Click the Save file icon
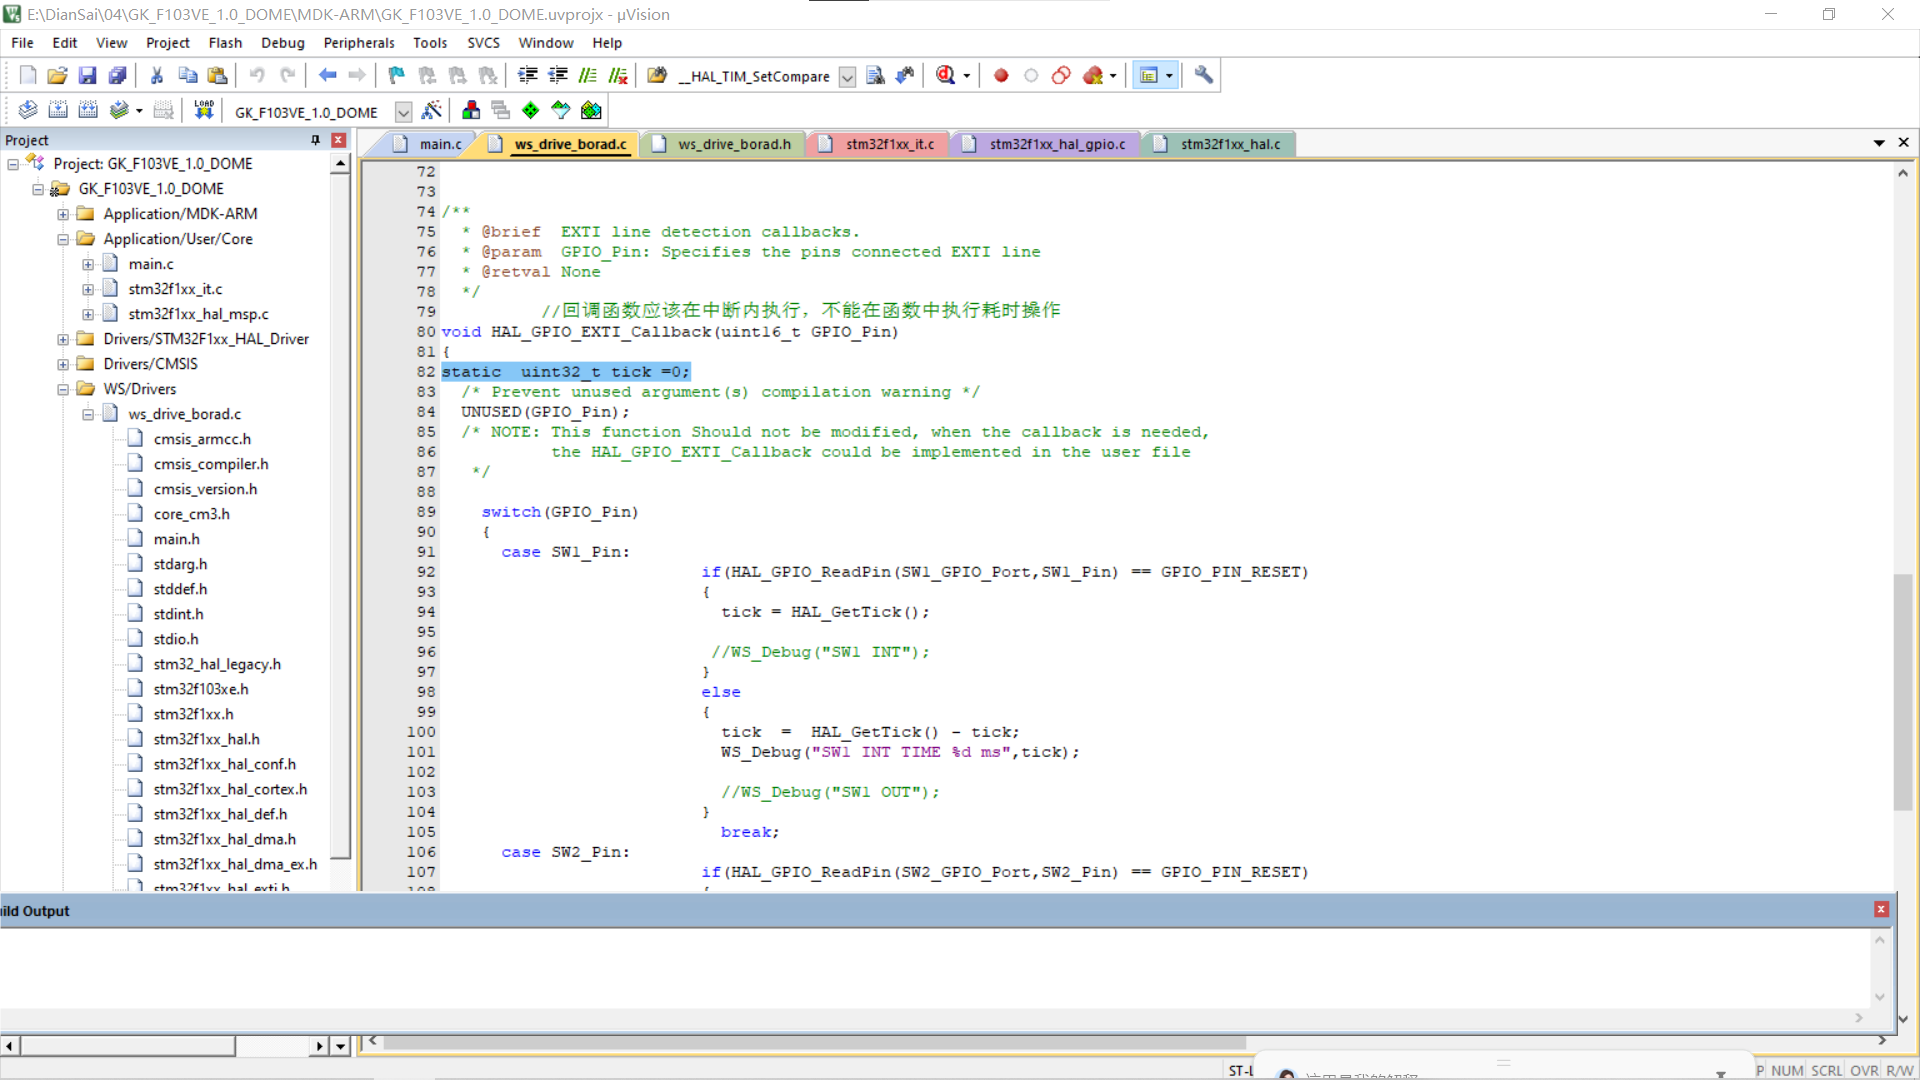 click(87, 75)
